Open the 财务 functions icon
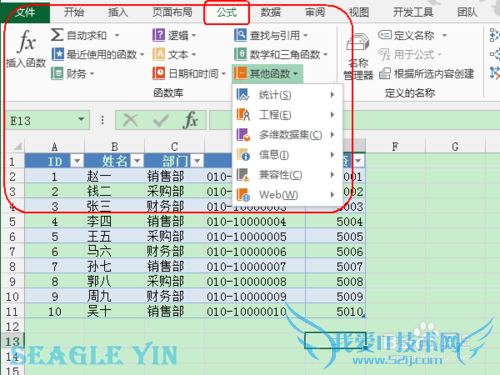The image size is (500, 375). tap(57, 73)
